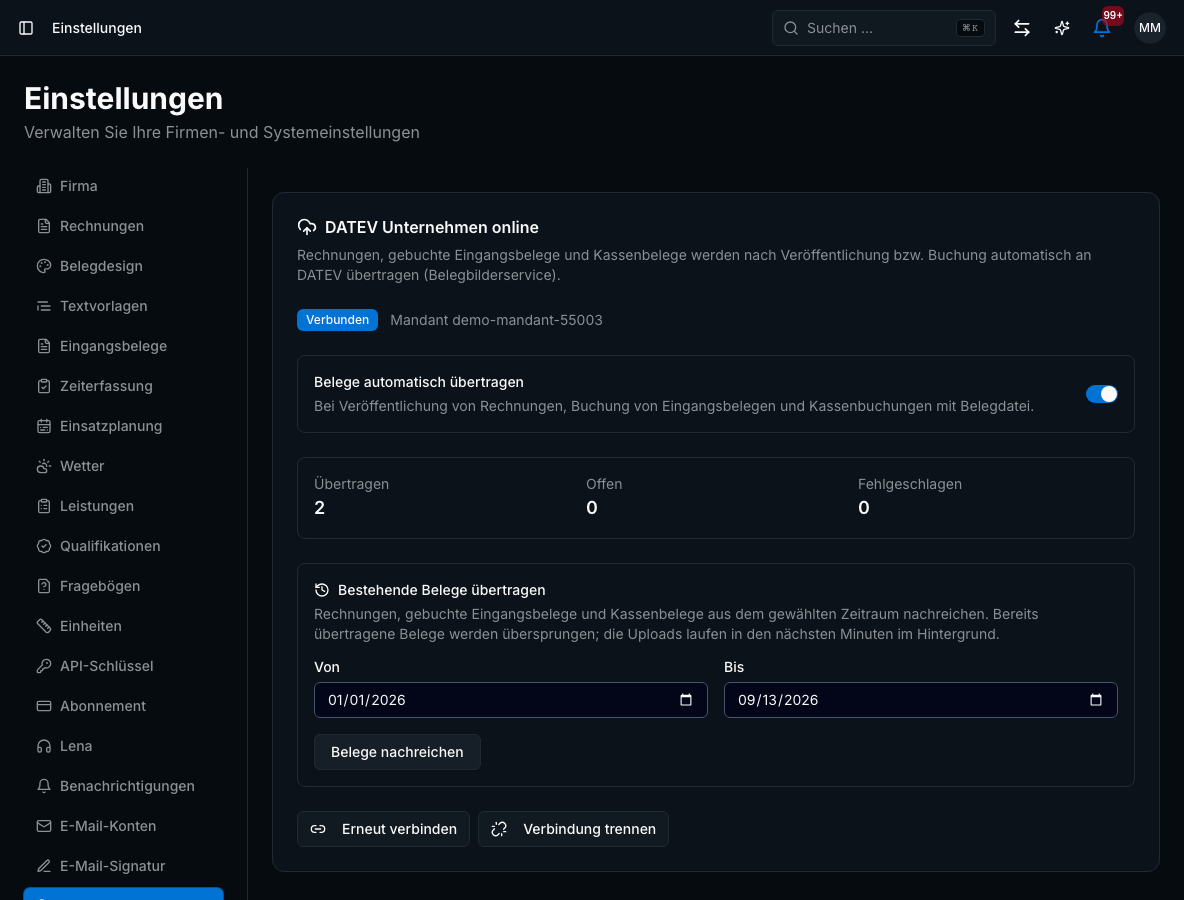Open notifications bell with 99+ badge
The height and width of the screenshot is (900, 1184).
1102,28
